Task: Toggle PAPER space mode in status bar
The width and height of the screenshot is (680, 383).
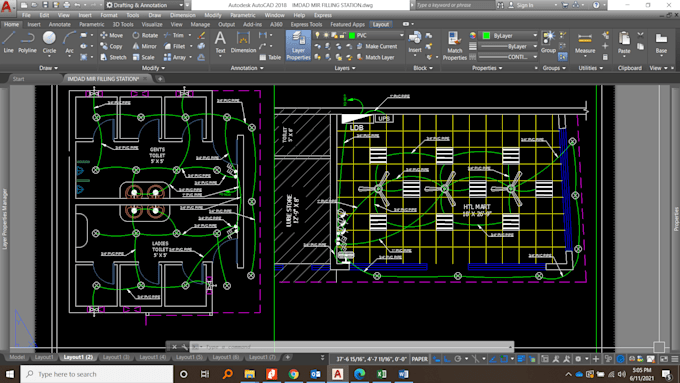Action: [x=419, y=359]
